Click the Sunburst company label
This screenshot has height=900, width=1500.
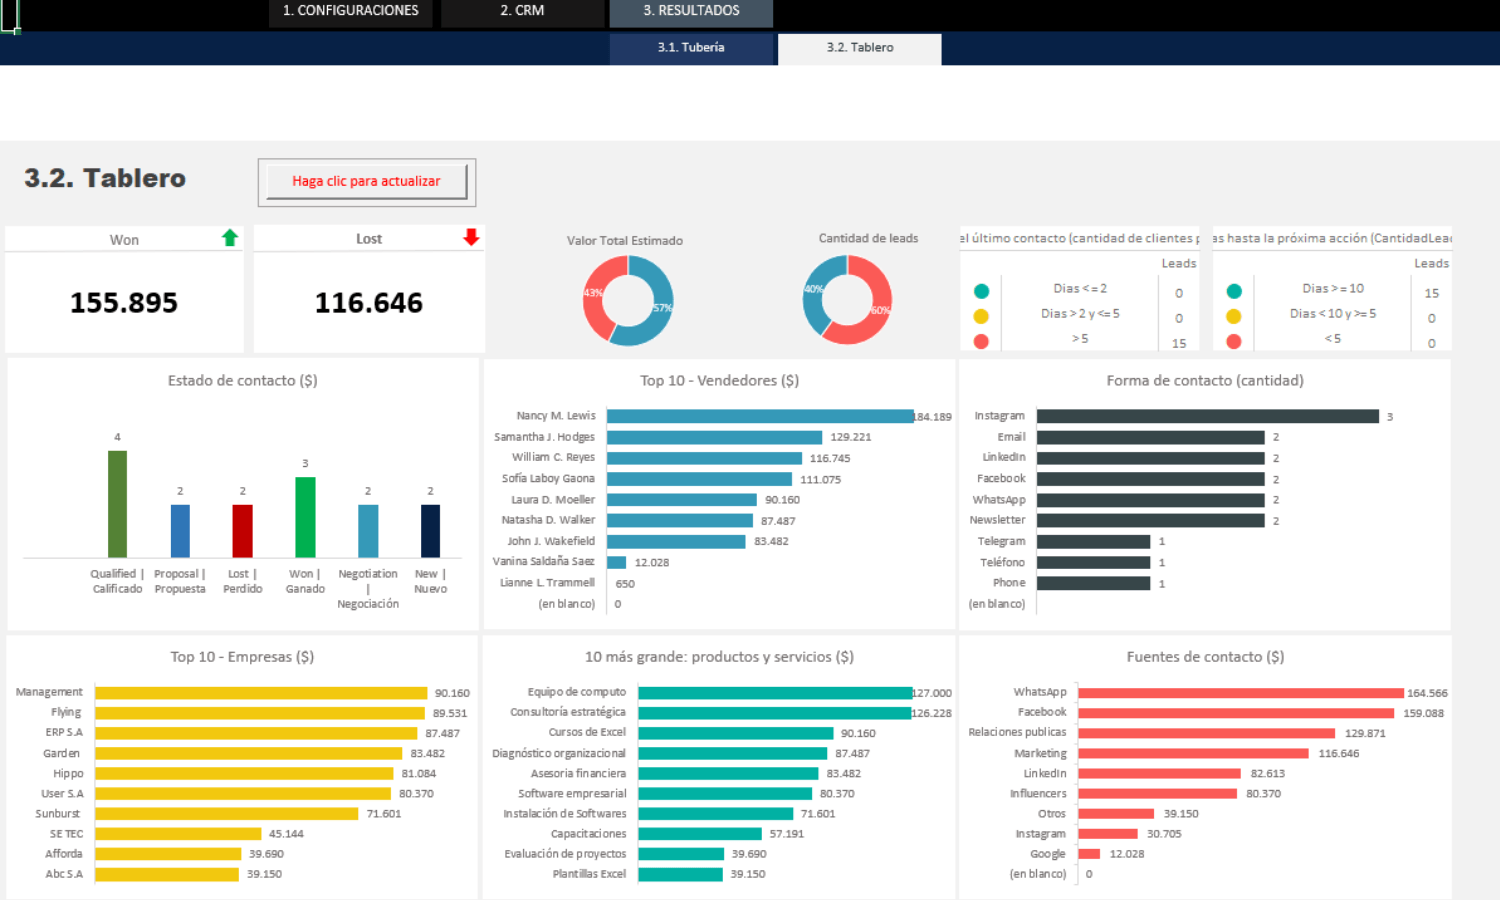click(57, 813)
